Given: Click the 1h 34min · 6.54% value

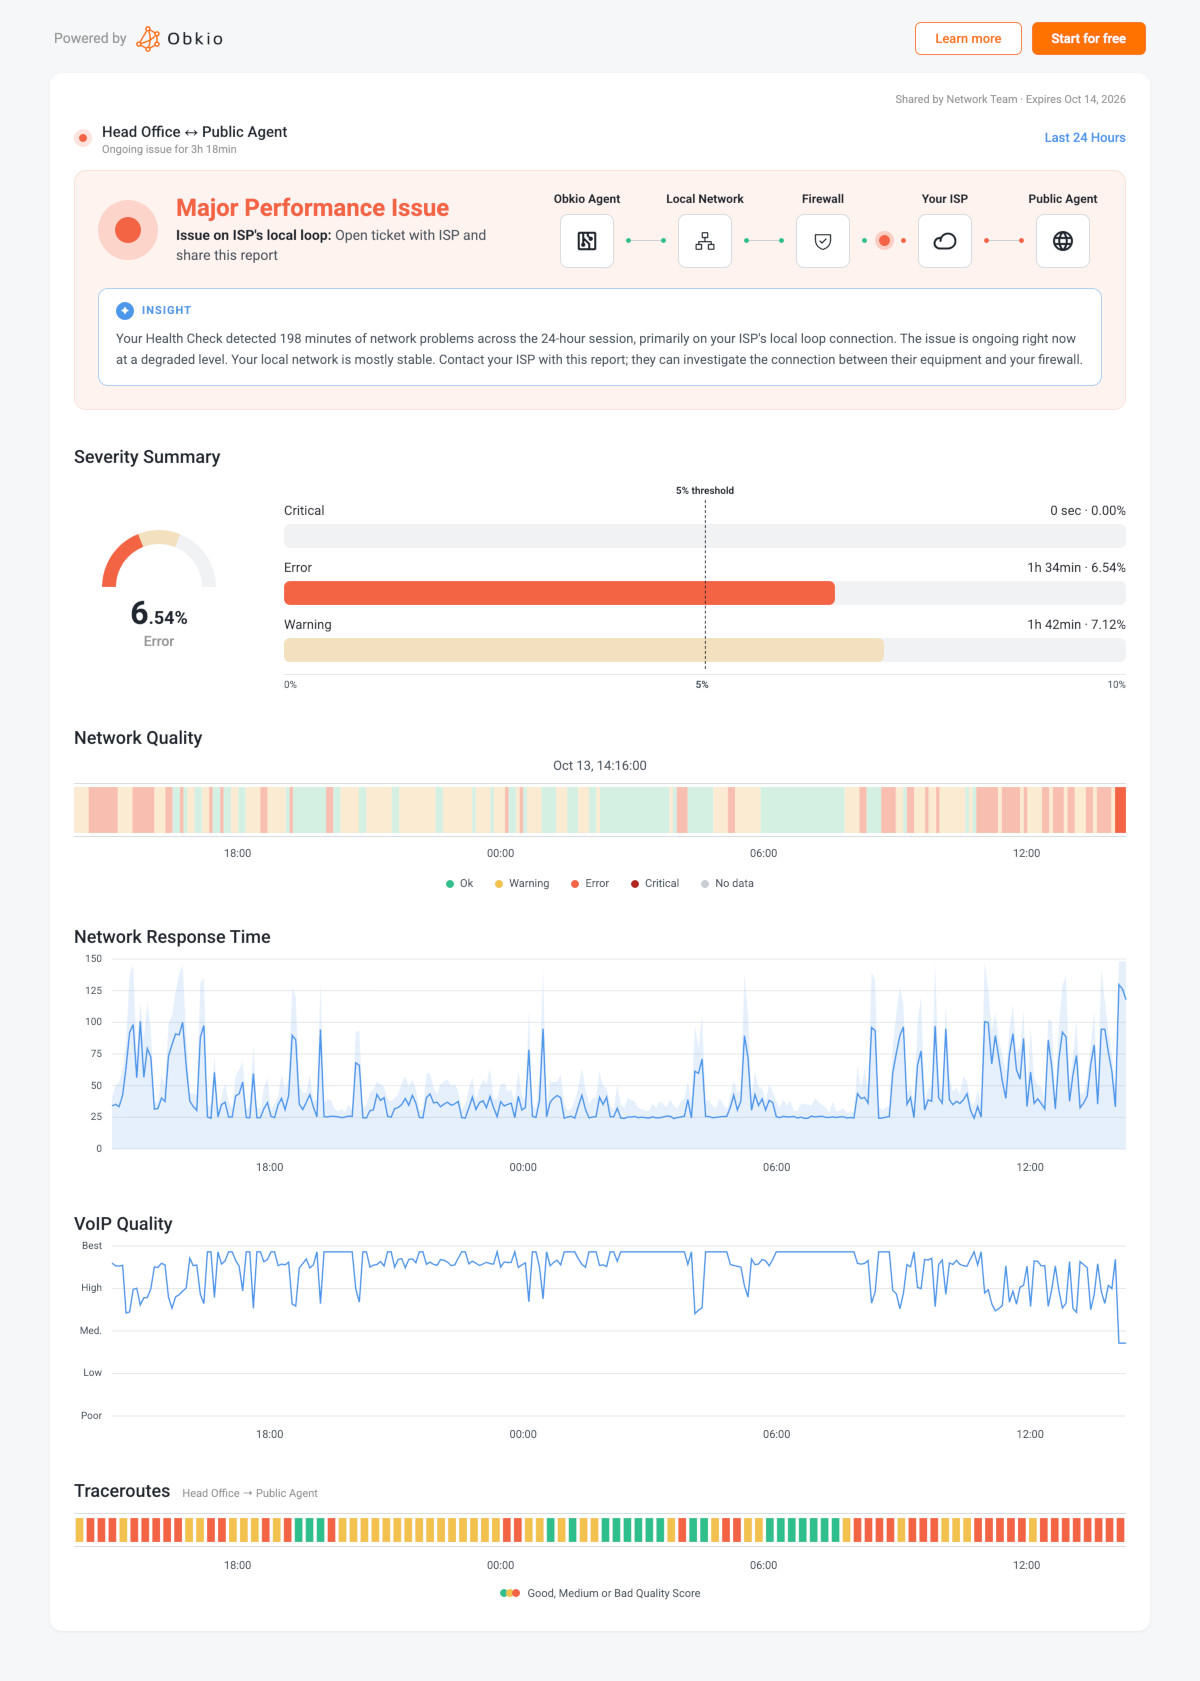Looking at the screenshot, I should 1076,568.
